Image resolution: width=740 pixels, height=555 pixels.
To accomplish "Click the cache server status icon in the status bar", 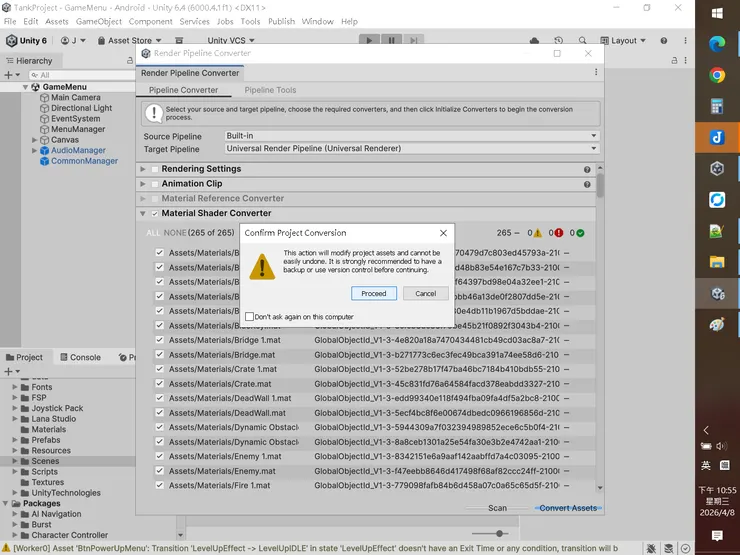I will pyautogui.click(x=668, y=548).
